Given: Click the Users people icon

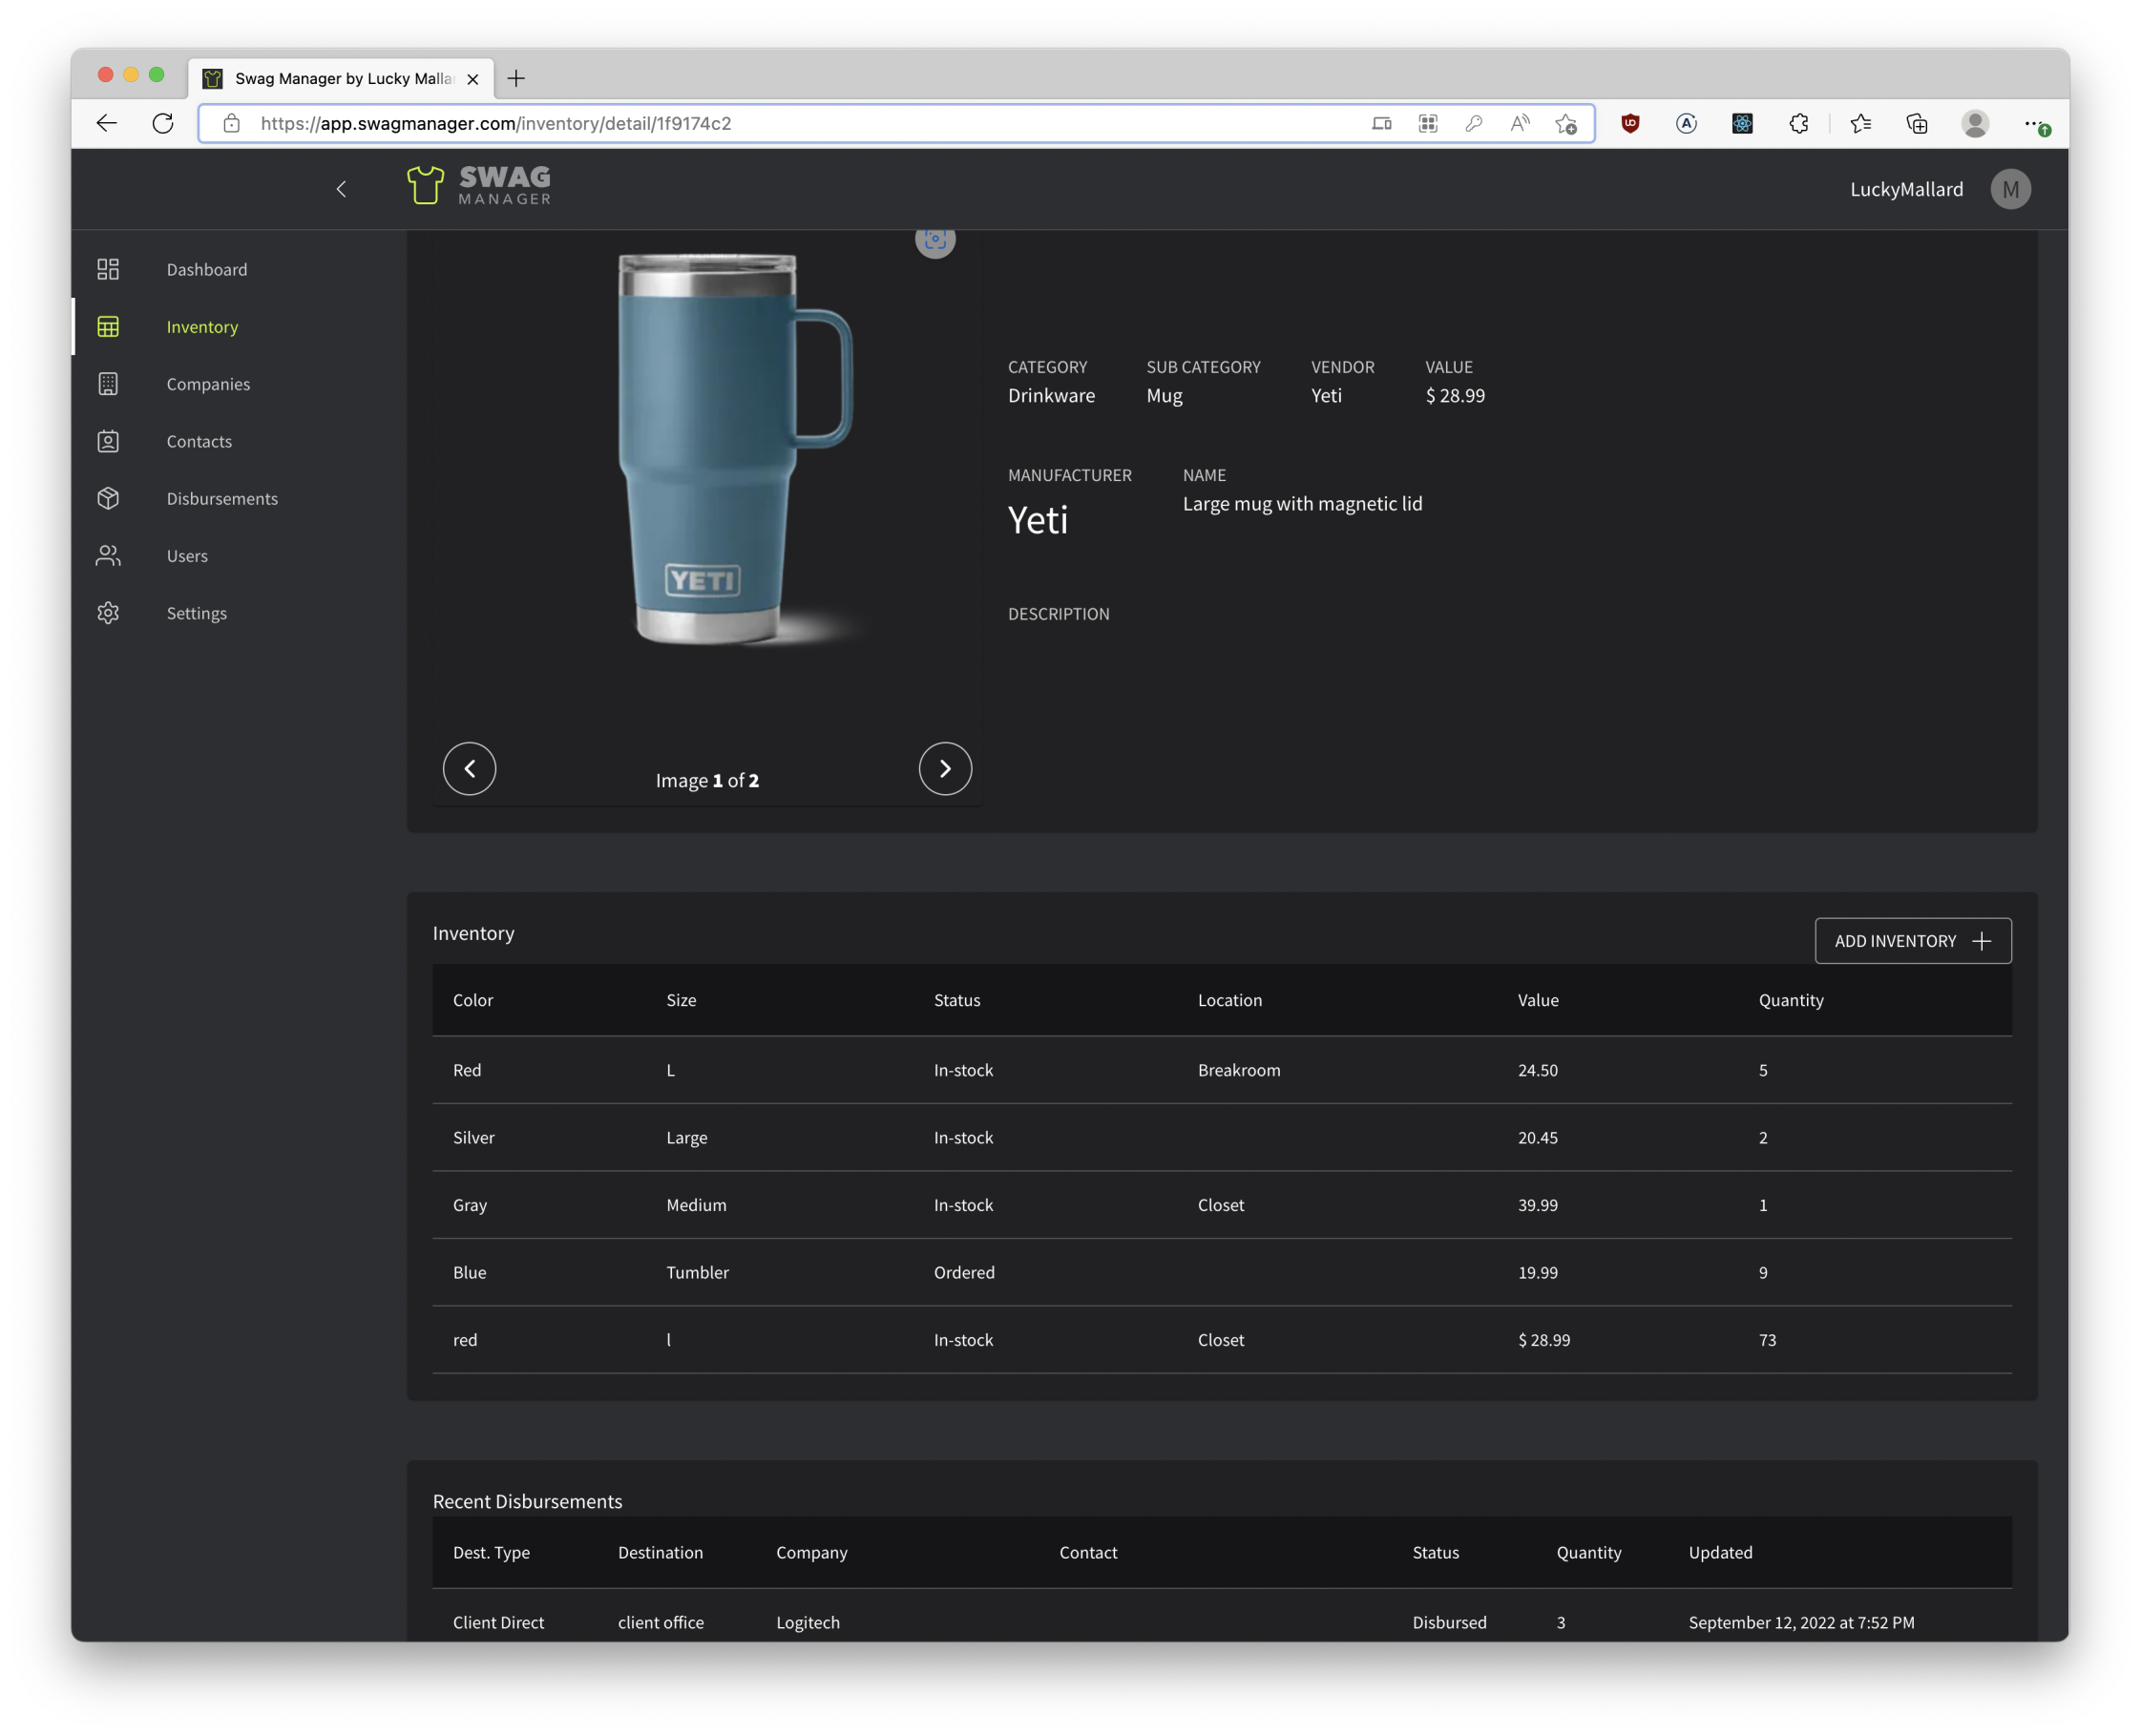Looking at the screenshot, I should (108, 556).
